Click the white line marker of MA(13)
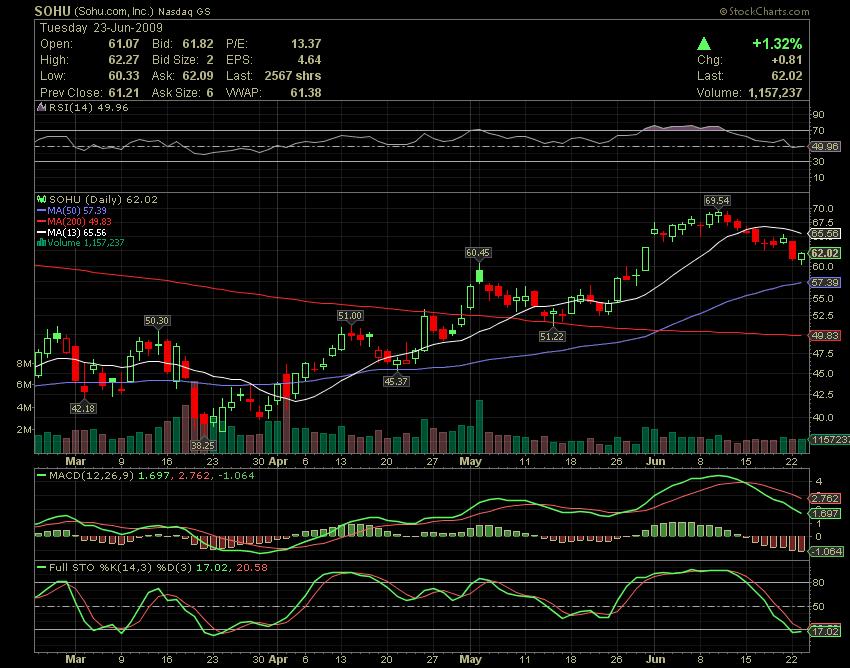850x668 pixels. point(42,233)
